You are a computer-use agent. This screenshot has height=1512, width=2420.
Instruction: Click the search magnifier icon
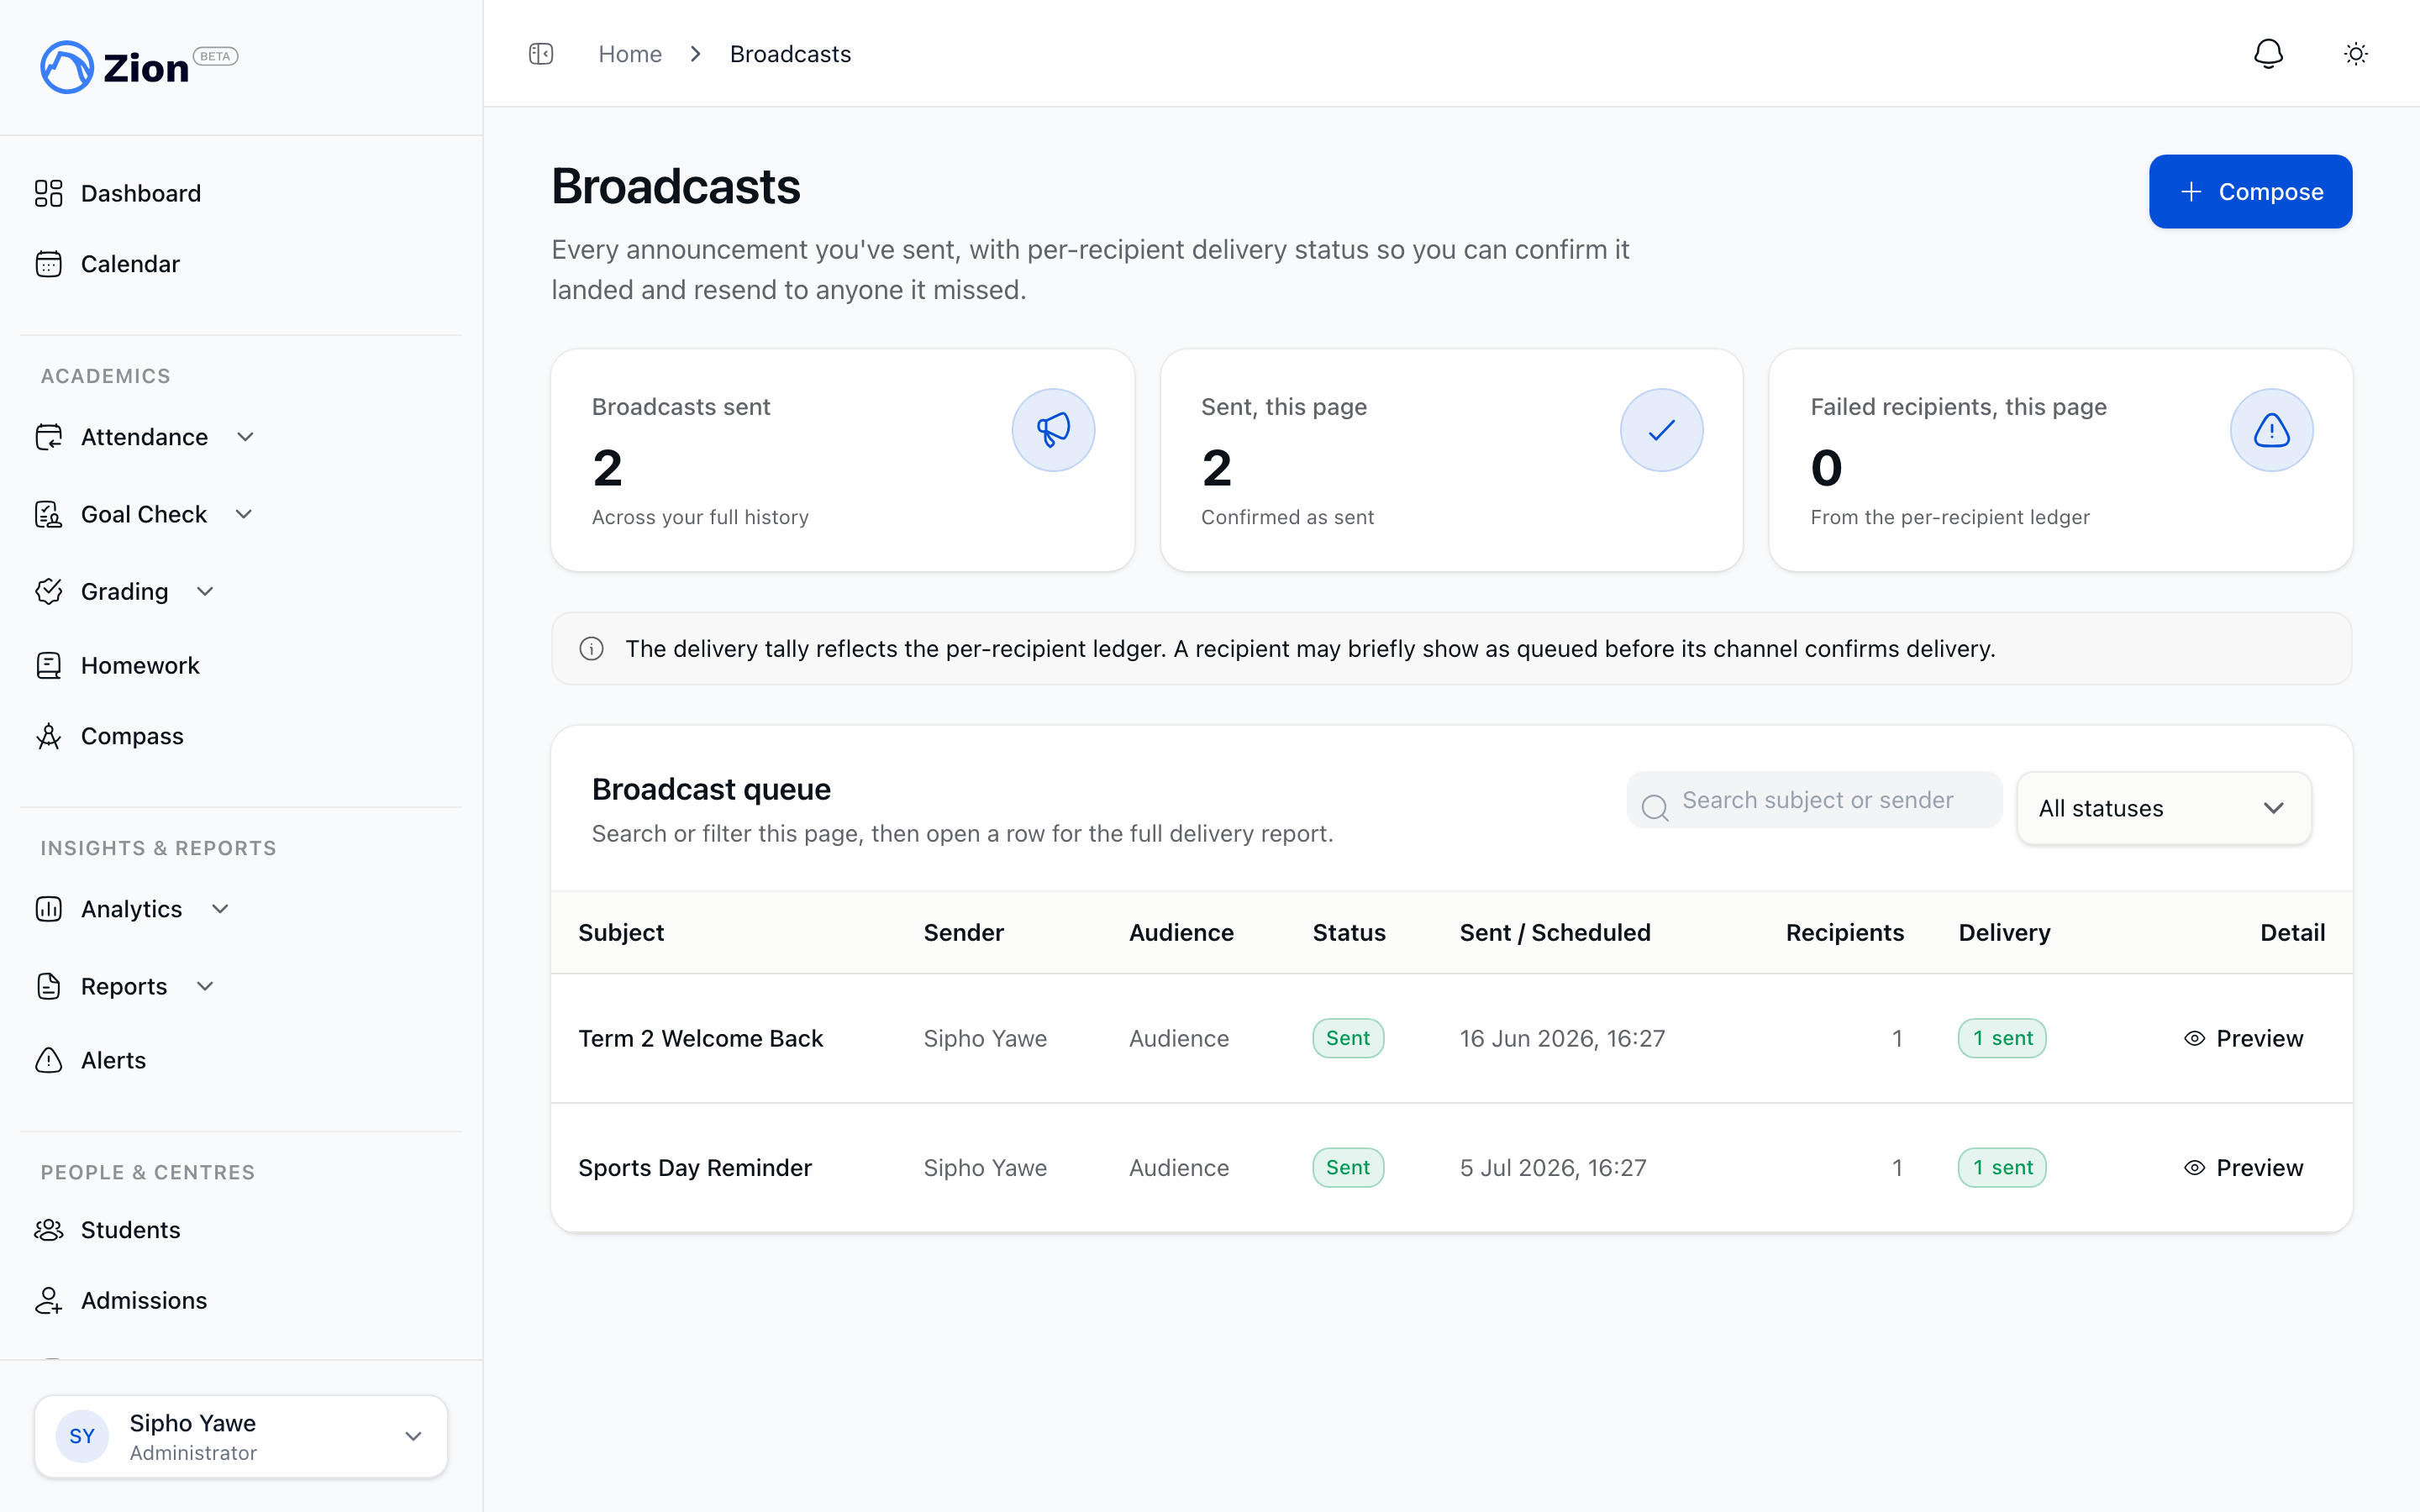point(1655,807)
